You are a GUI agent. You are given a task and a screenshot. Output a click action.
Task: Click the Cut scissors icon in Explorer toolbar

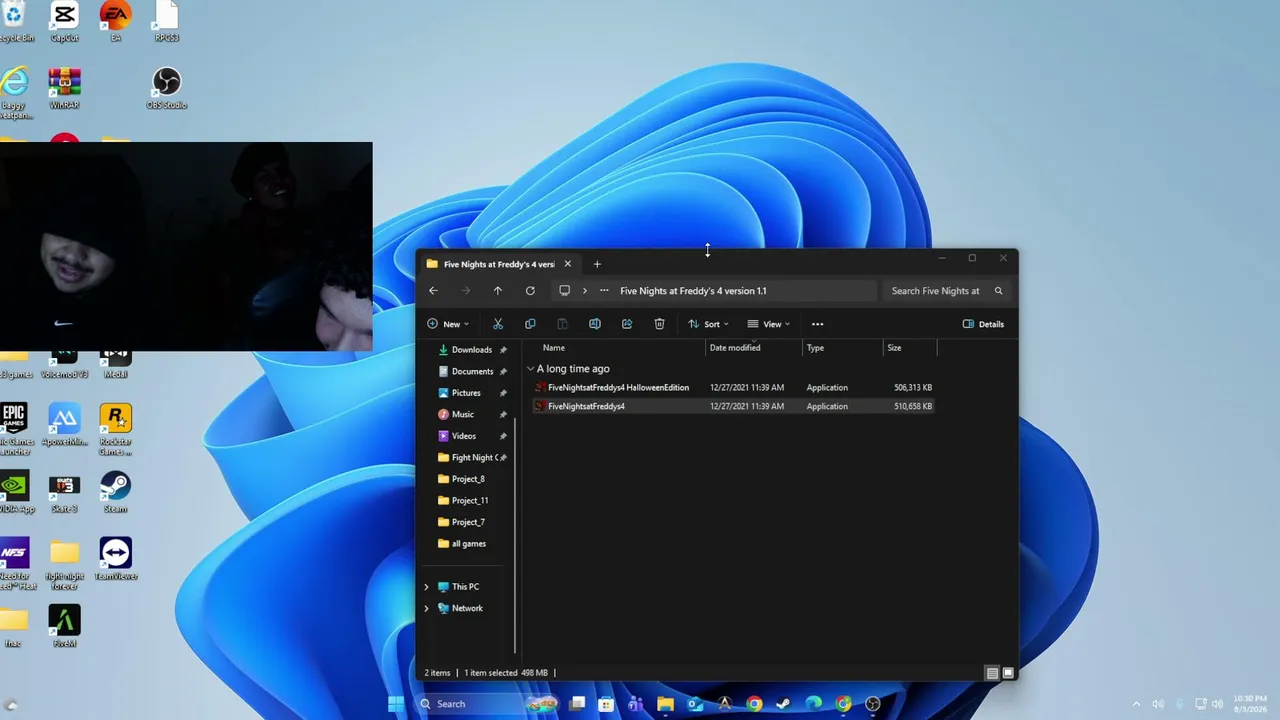(x=498, y=324)
